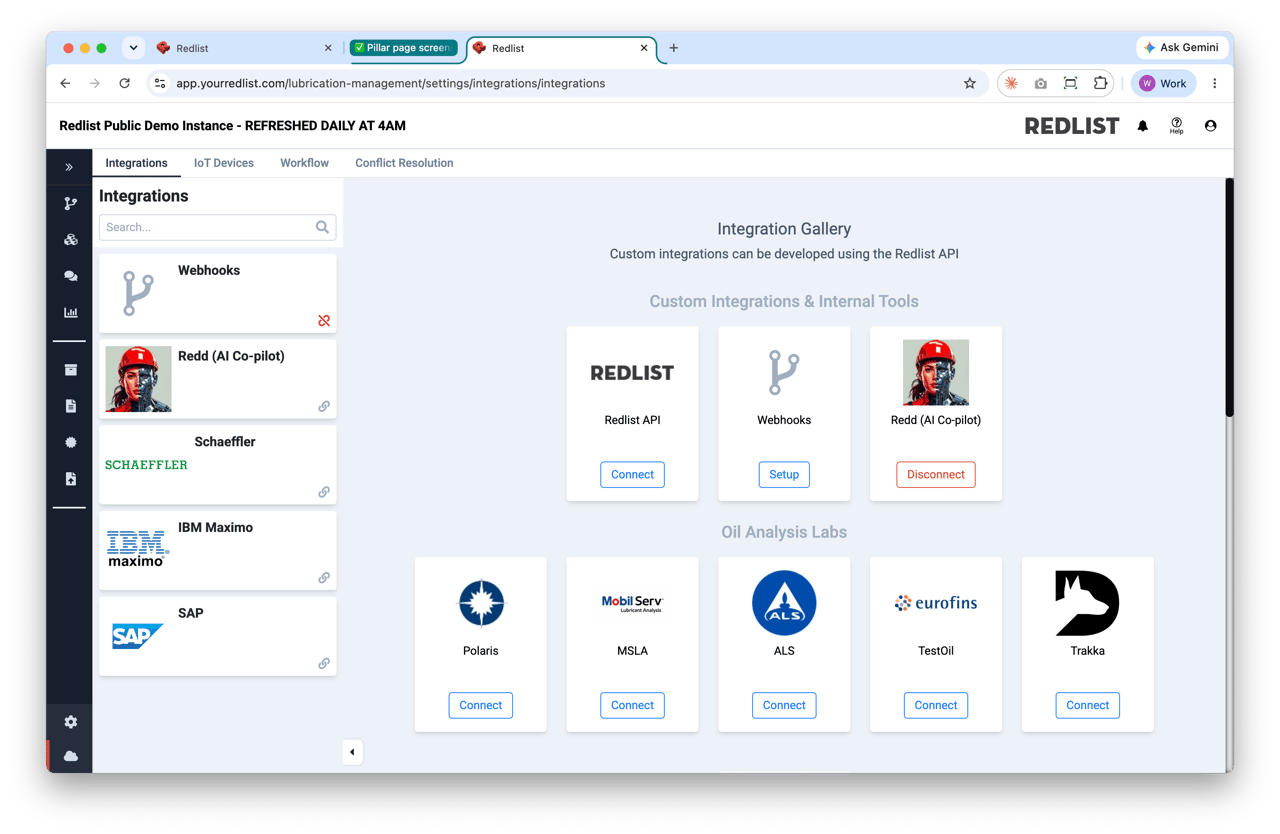Image resolution: width=1280 pixels, height=834 pixels.
Task: Open the branch icon in the left sidebar
Action: [70, 204]
